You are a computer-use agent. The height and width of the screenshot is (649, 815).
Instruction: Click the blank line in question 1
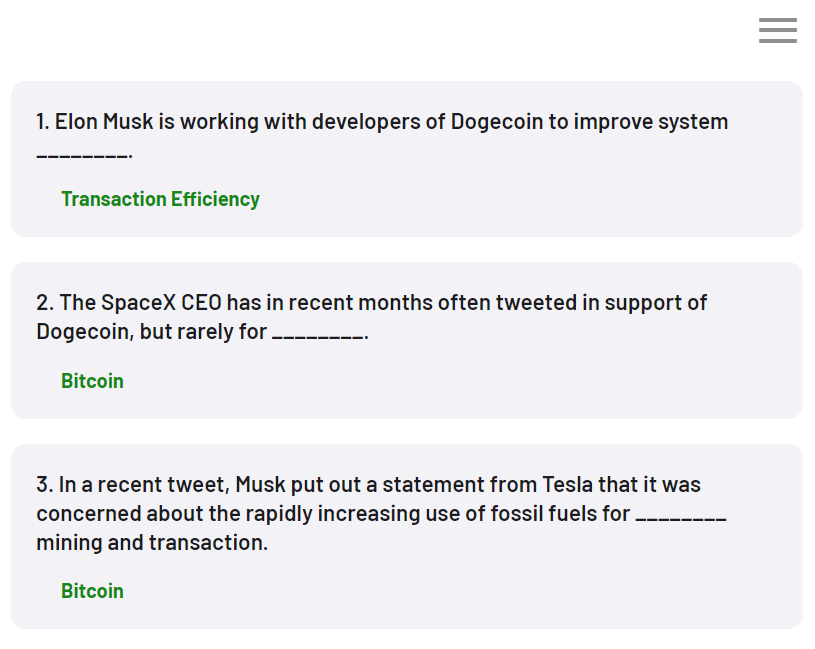(84, 154)
